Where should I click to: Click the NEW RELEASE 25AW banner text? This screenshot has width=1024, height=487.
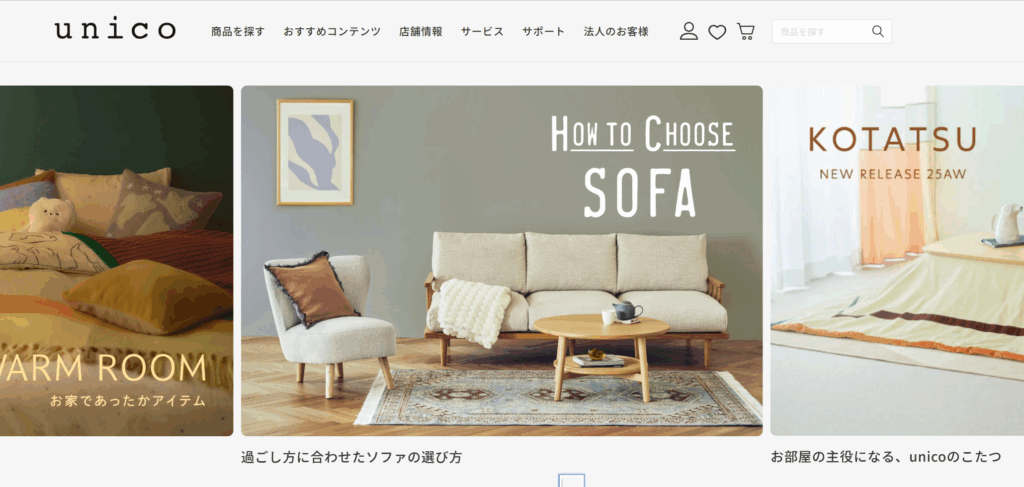(x=893, y=174)
